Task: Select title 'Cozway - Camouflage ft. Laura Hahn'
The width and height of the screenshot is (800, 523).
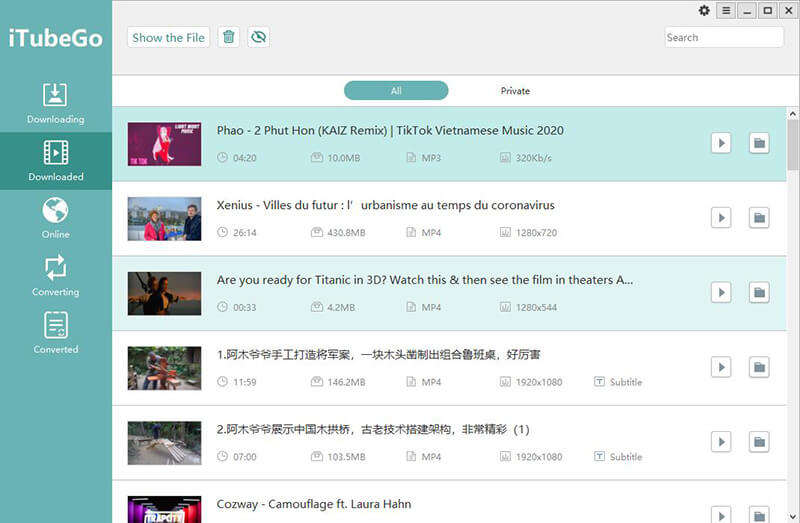Action: point(314,504)
